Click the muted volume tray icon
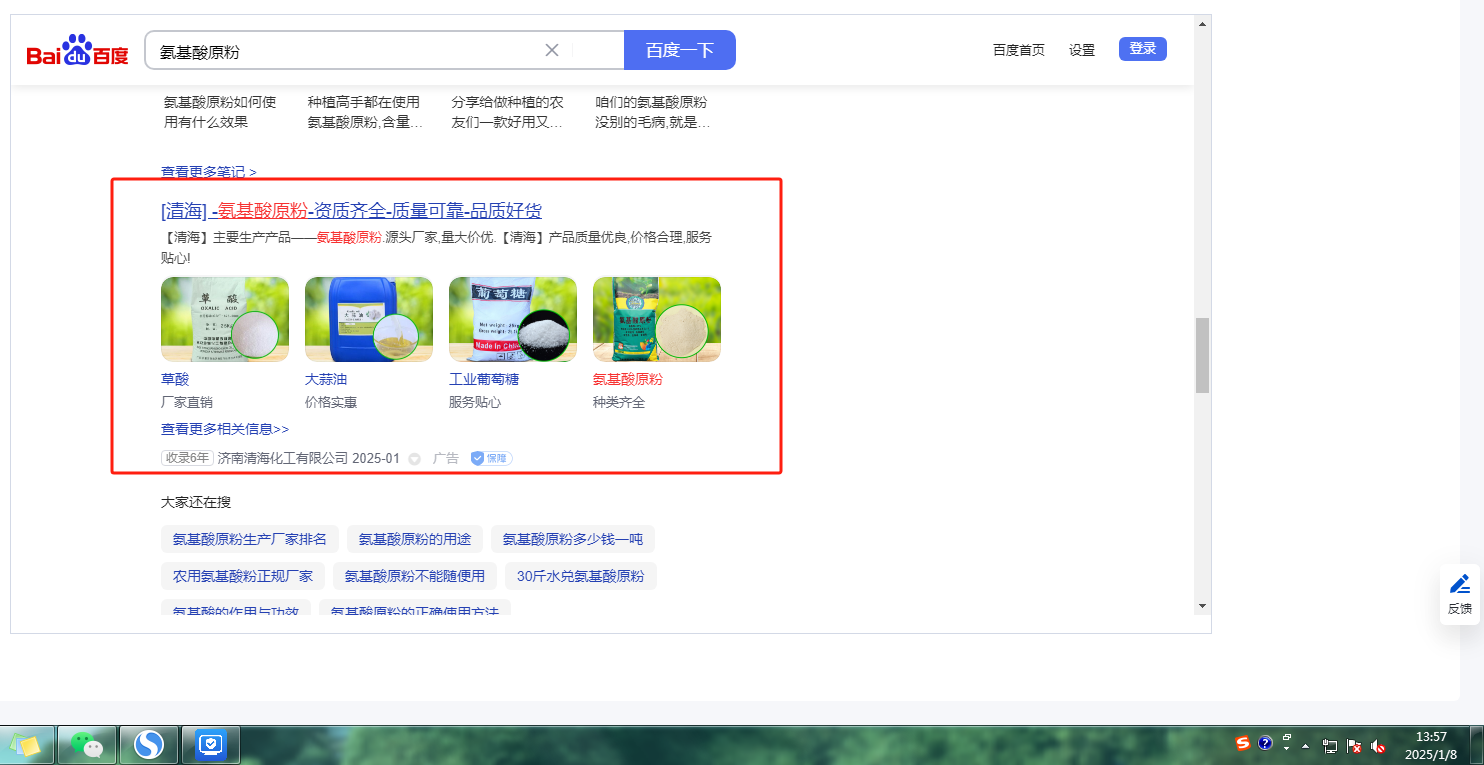Image resolution: width=1484 pixels, height=765 pixels. tap(1378, 745)
